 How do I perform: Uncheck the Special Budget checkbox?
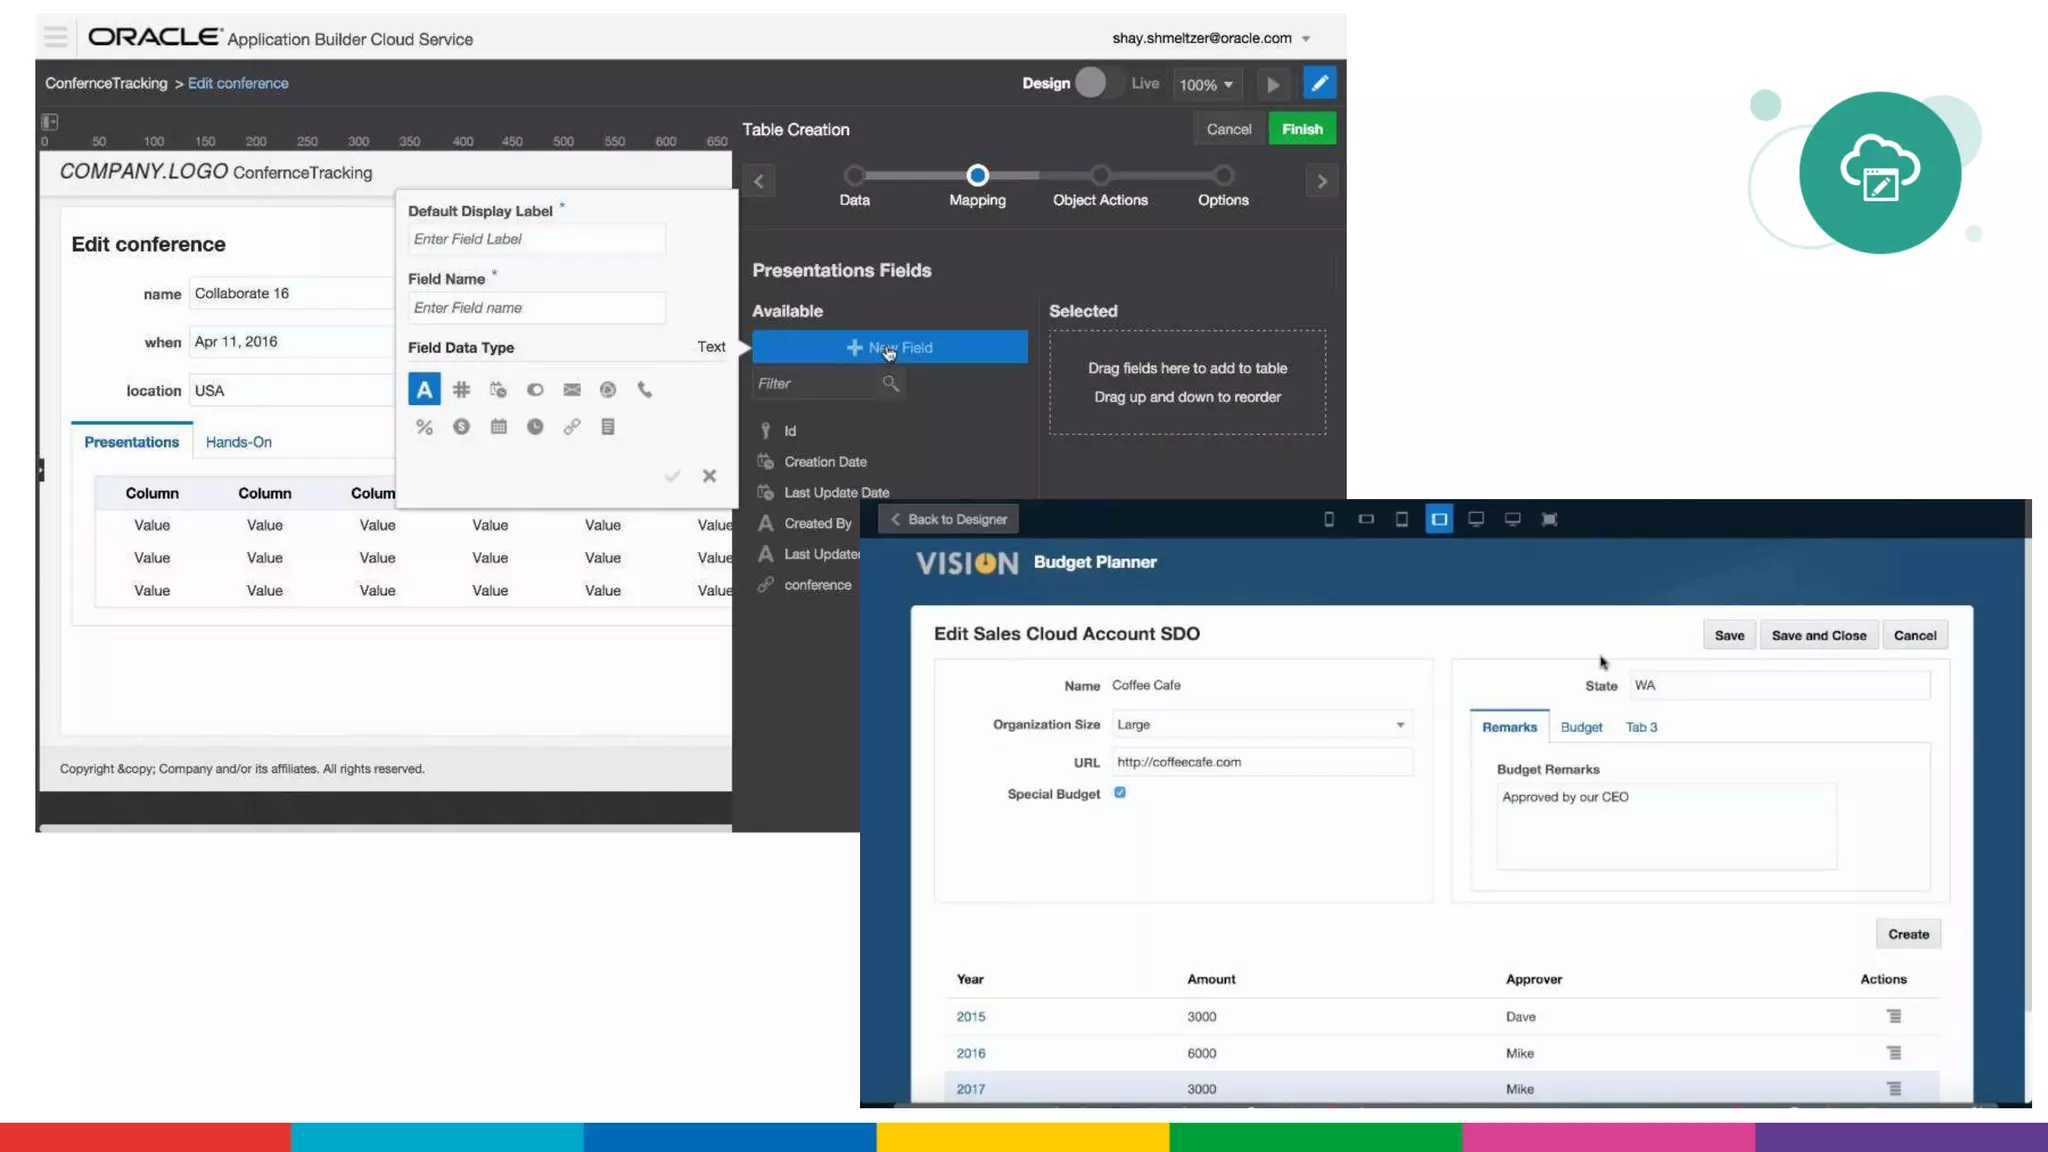pos(1120,792)
